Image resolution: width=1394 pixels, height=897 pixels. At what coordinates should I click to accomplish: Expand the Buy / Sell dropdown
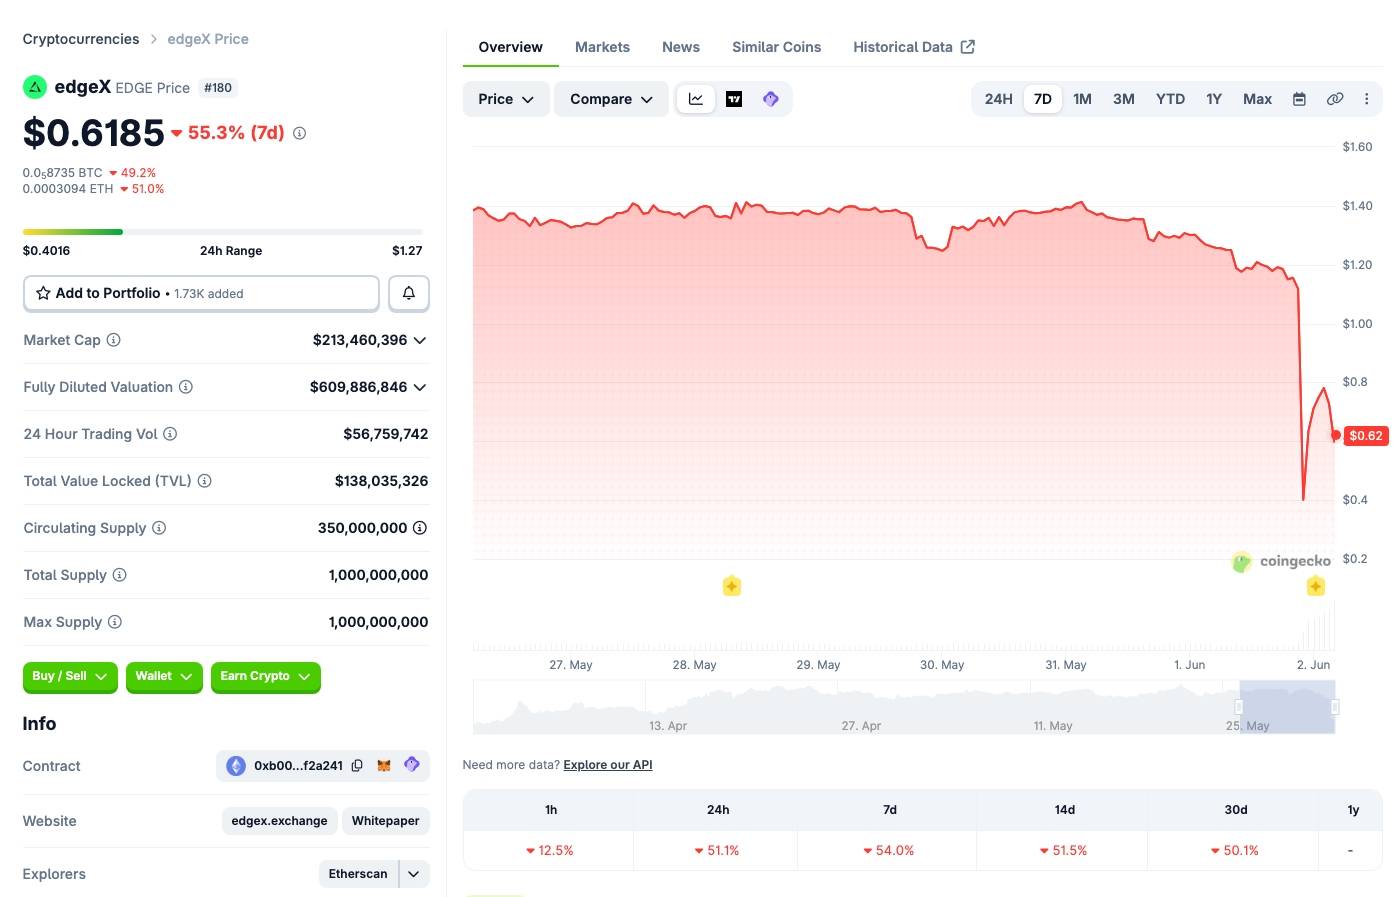70,677
